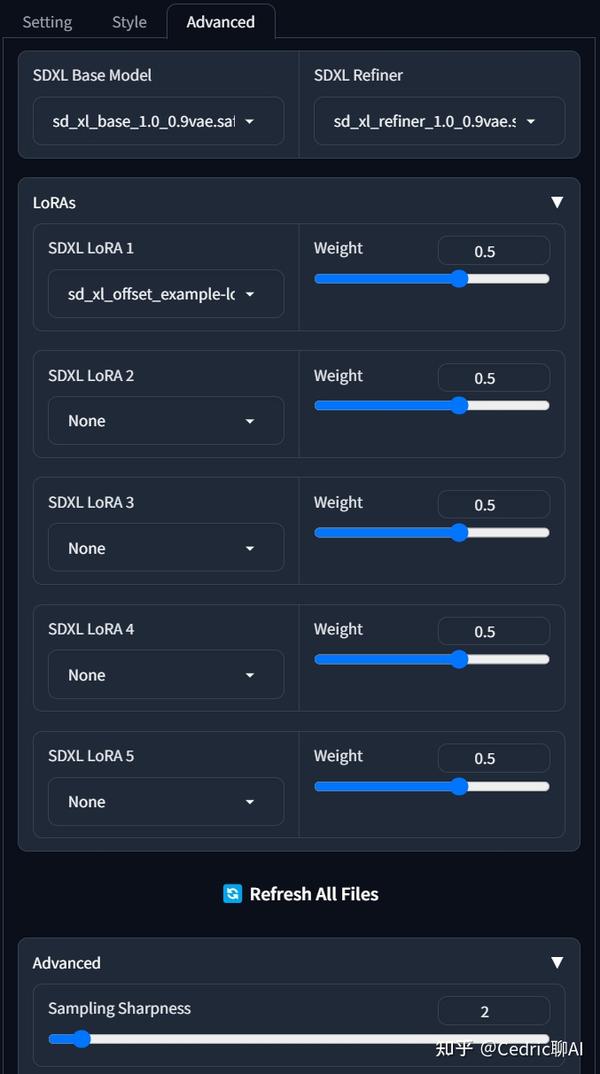Switch to the Setting tab
600x1074 pixels.
point(47,22)
